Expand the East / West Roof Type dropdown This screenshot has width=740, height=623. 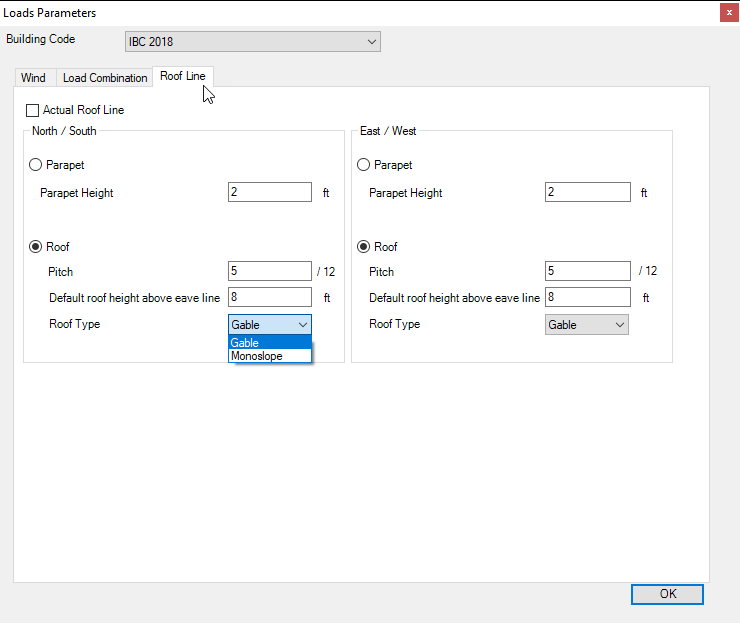[587, 324]
